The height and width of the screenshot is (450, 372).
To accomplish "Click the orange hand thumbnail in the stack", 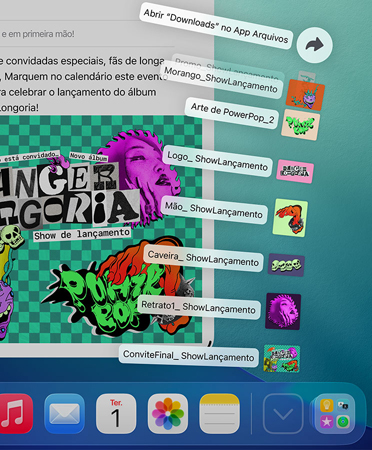I will tap(290, 218).
